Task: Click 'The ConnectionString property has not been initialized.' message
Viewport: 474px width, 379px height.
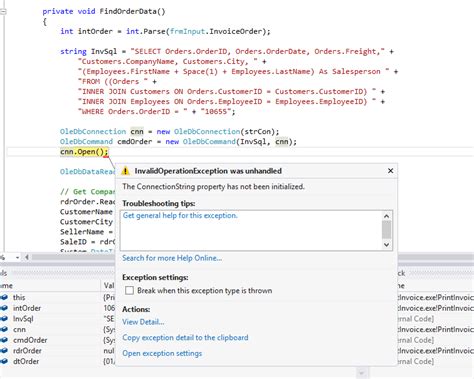Action: [213, 187]
